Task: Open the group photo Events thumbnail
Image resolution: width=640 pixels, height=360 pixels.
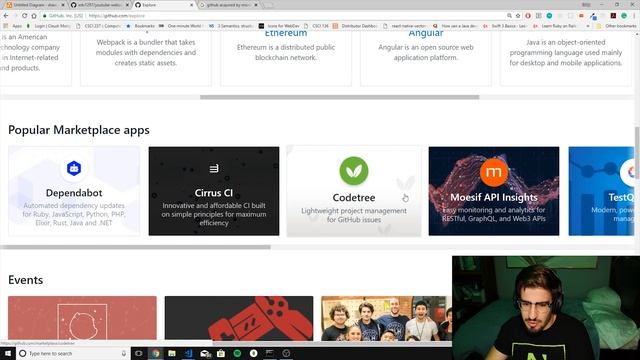Action: click(x=387, y=318)
